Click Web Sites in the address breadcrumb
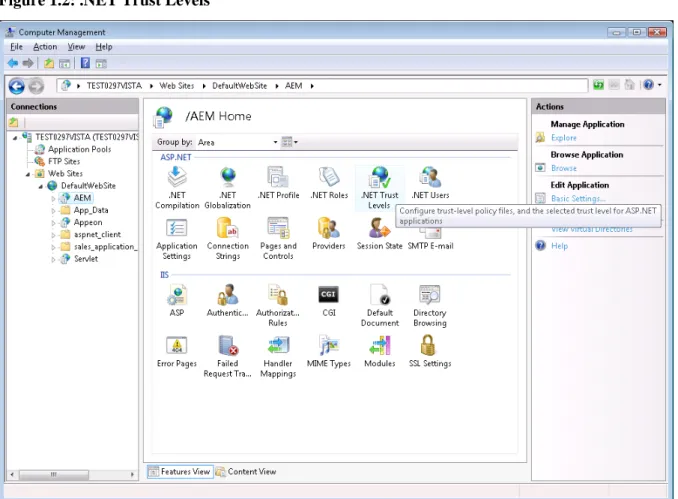Image resolution: width=678 pixels, height=499 pixels. [176, 86]
